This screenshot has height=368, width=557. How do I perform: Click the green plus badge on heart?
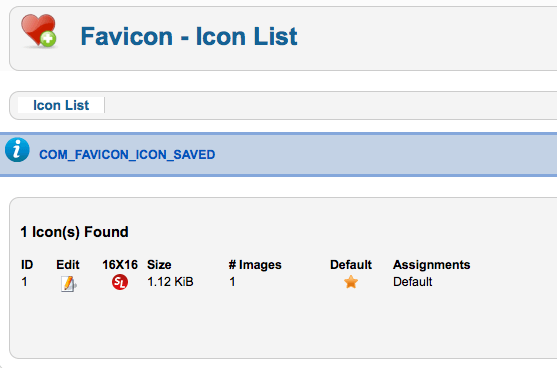(x=48, y=39)
